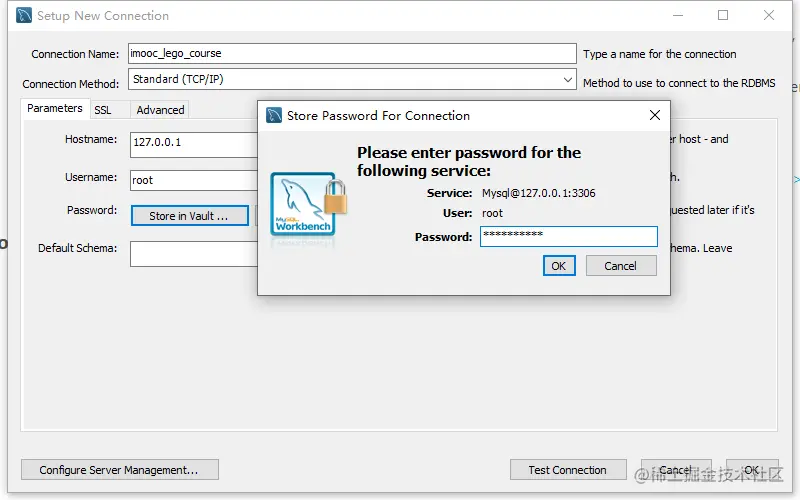
Task: Switch to the Advanced tab
Action: coord(160,110)
